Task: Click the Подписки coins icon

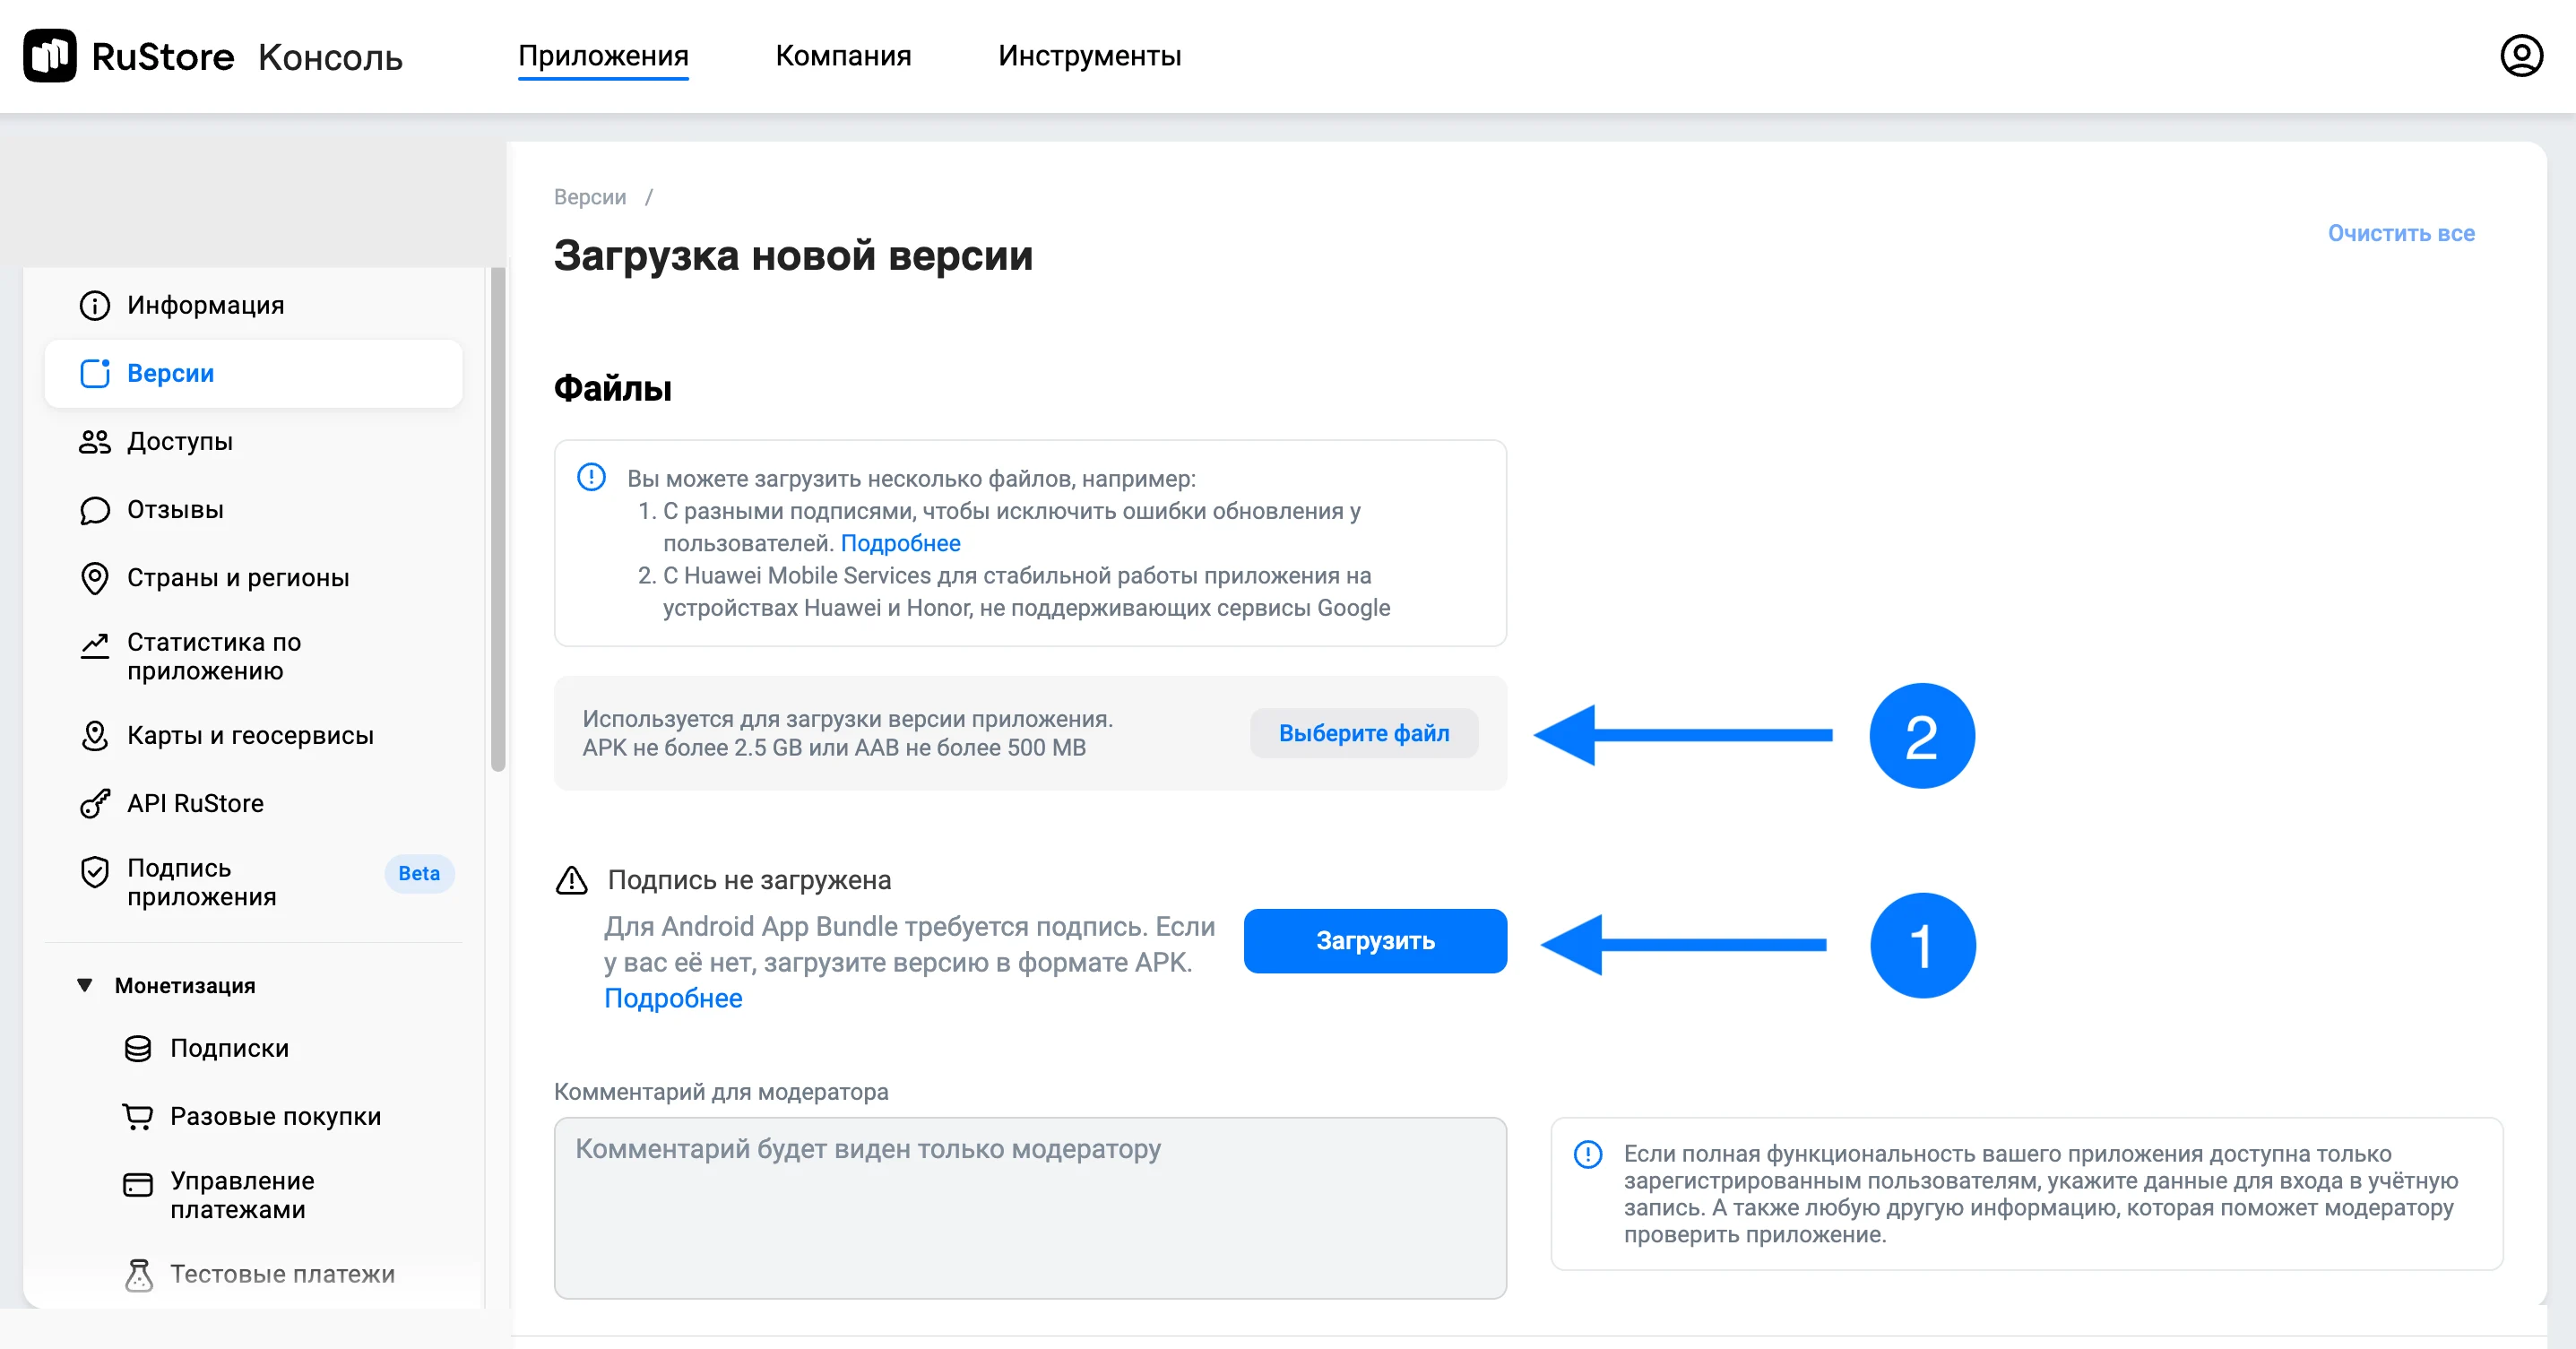Action: pos(138,1048)
